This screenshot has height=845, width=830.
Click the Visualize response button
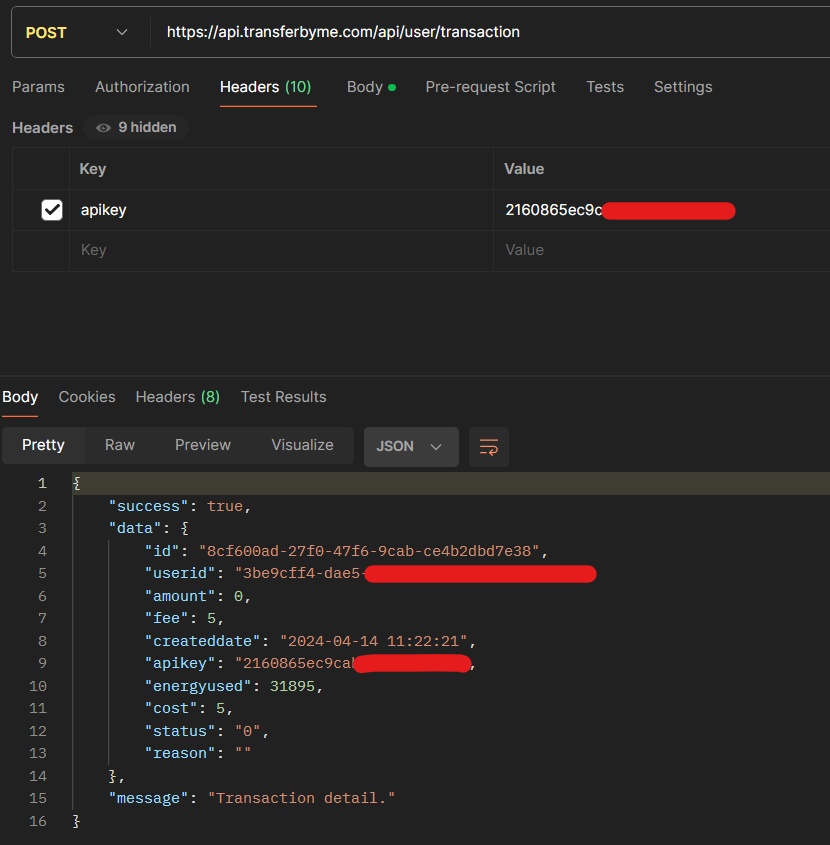(x=302, y=445)
